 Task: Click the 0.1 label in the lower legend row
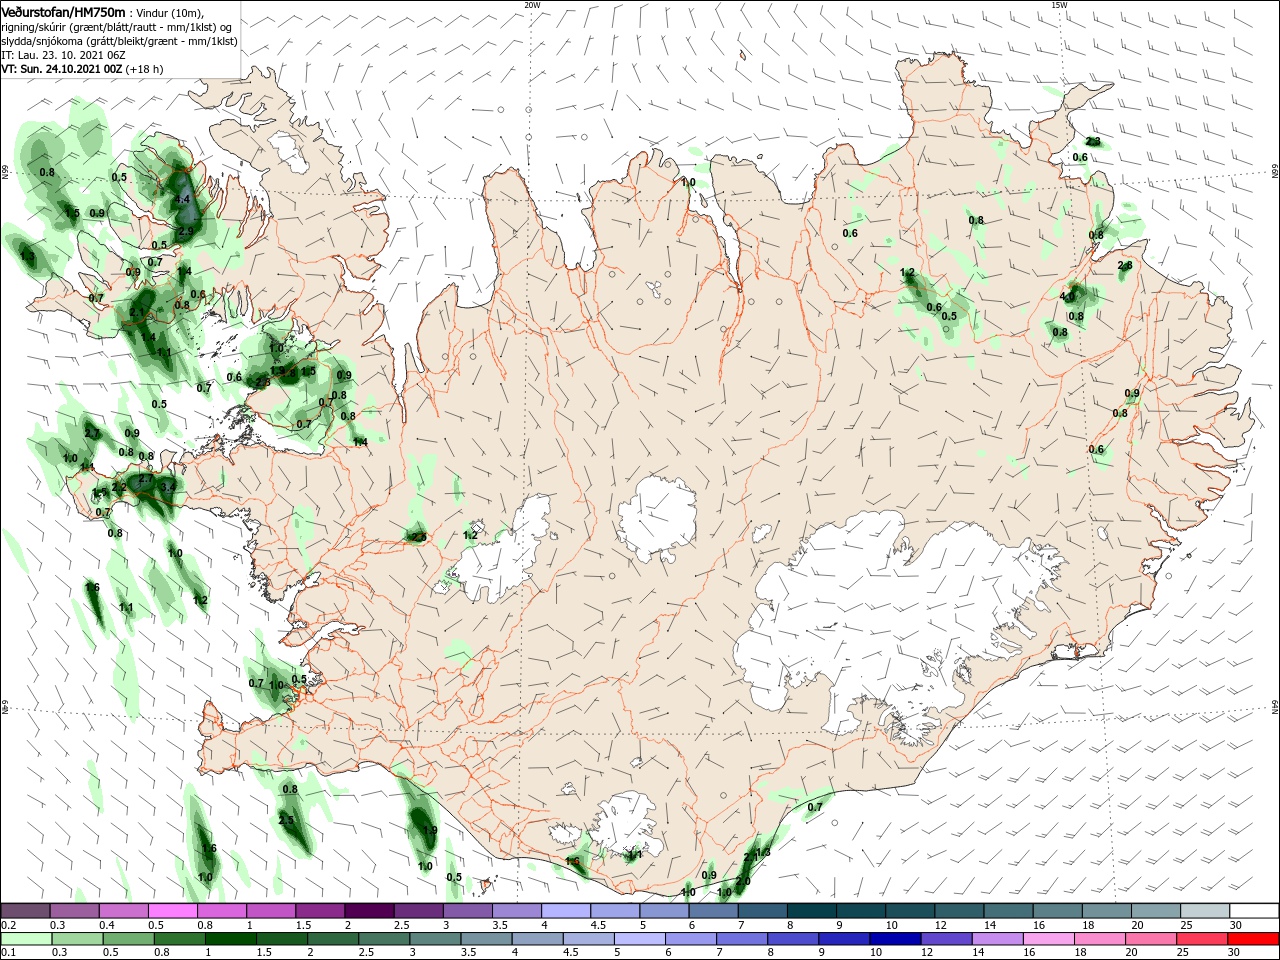8,952
